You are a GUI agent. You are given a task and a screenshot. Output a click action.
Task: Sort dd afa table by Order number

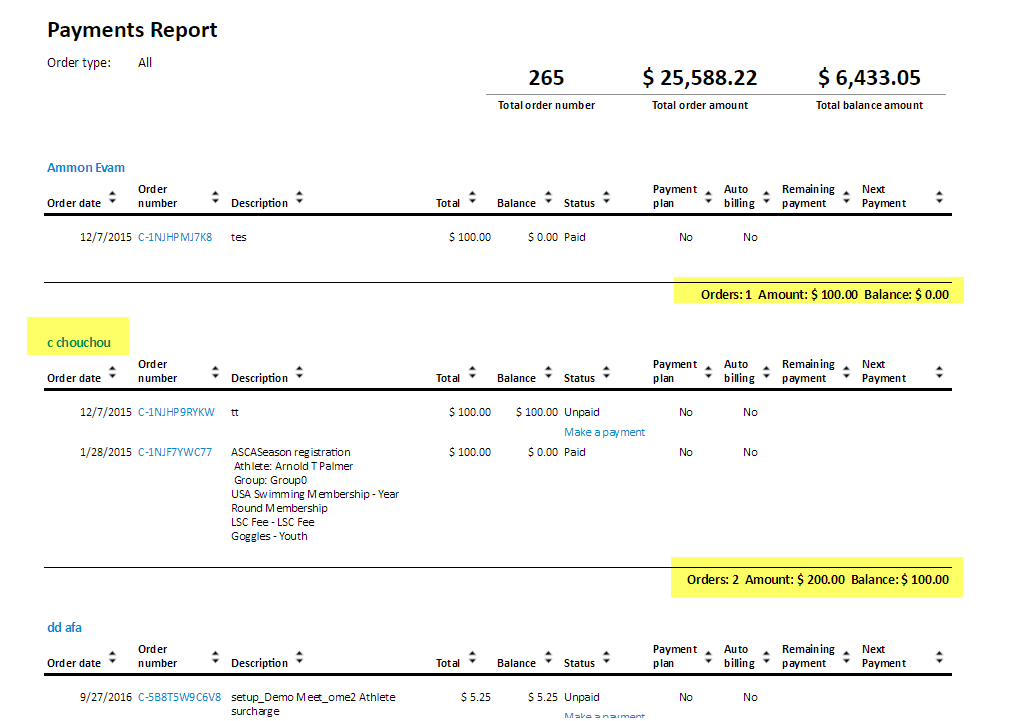[215, 657]
